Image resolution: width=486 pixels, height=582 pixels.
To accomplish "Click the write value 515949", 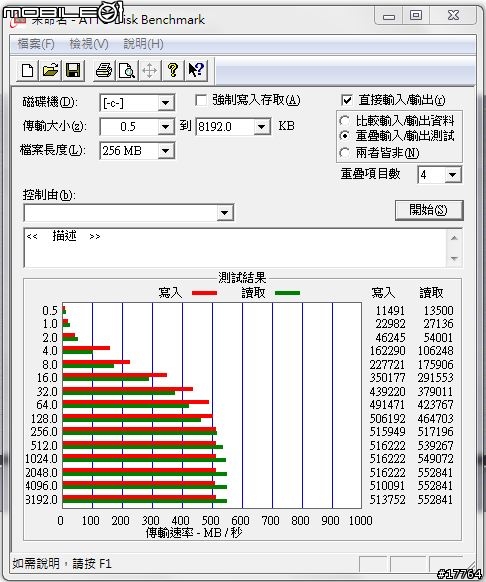I will click(x=387, y=432).
